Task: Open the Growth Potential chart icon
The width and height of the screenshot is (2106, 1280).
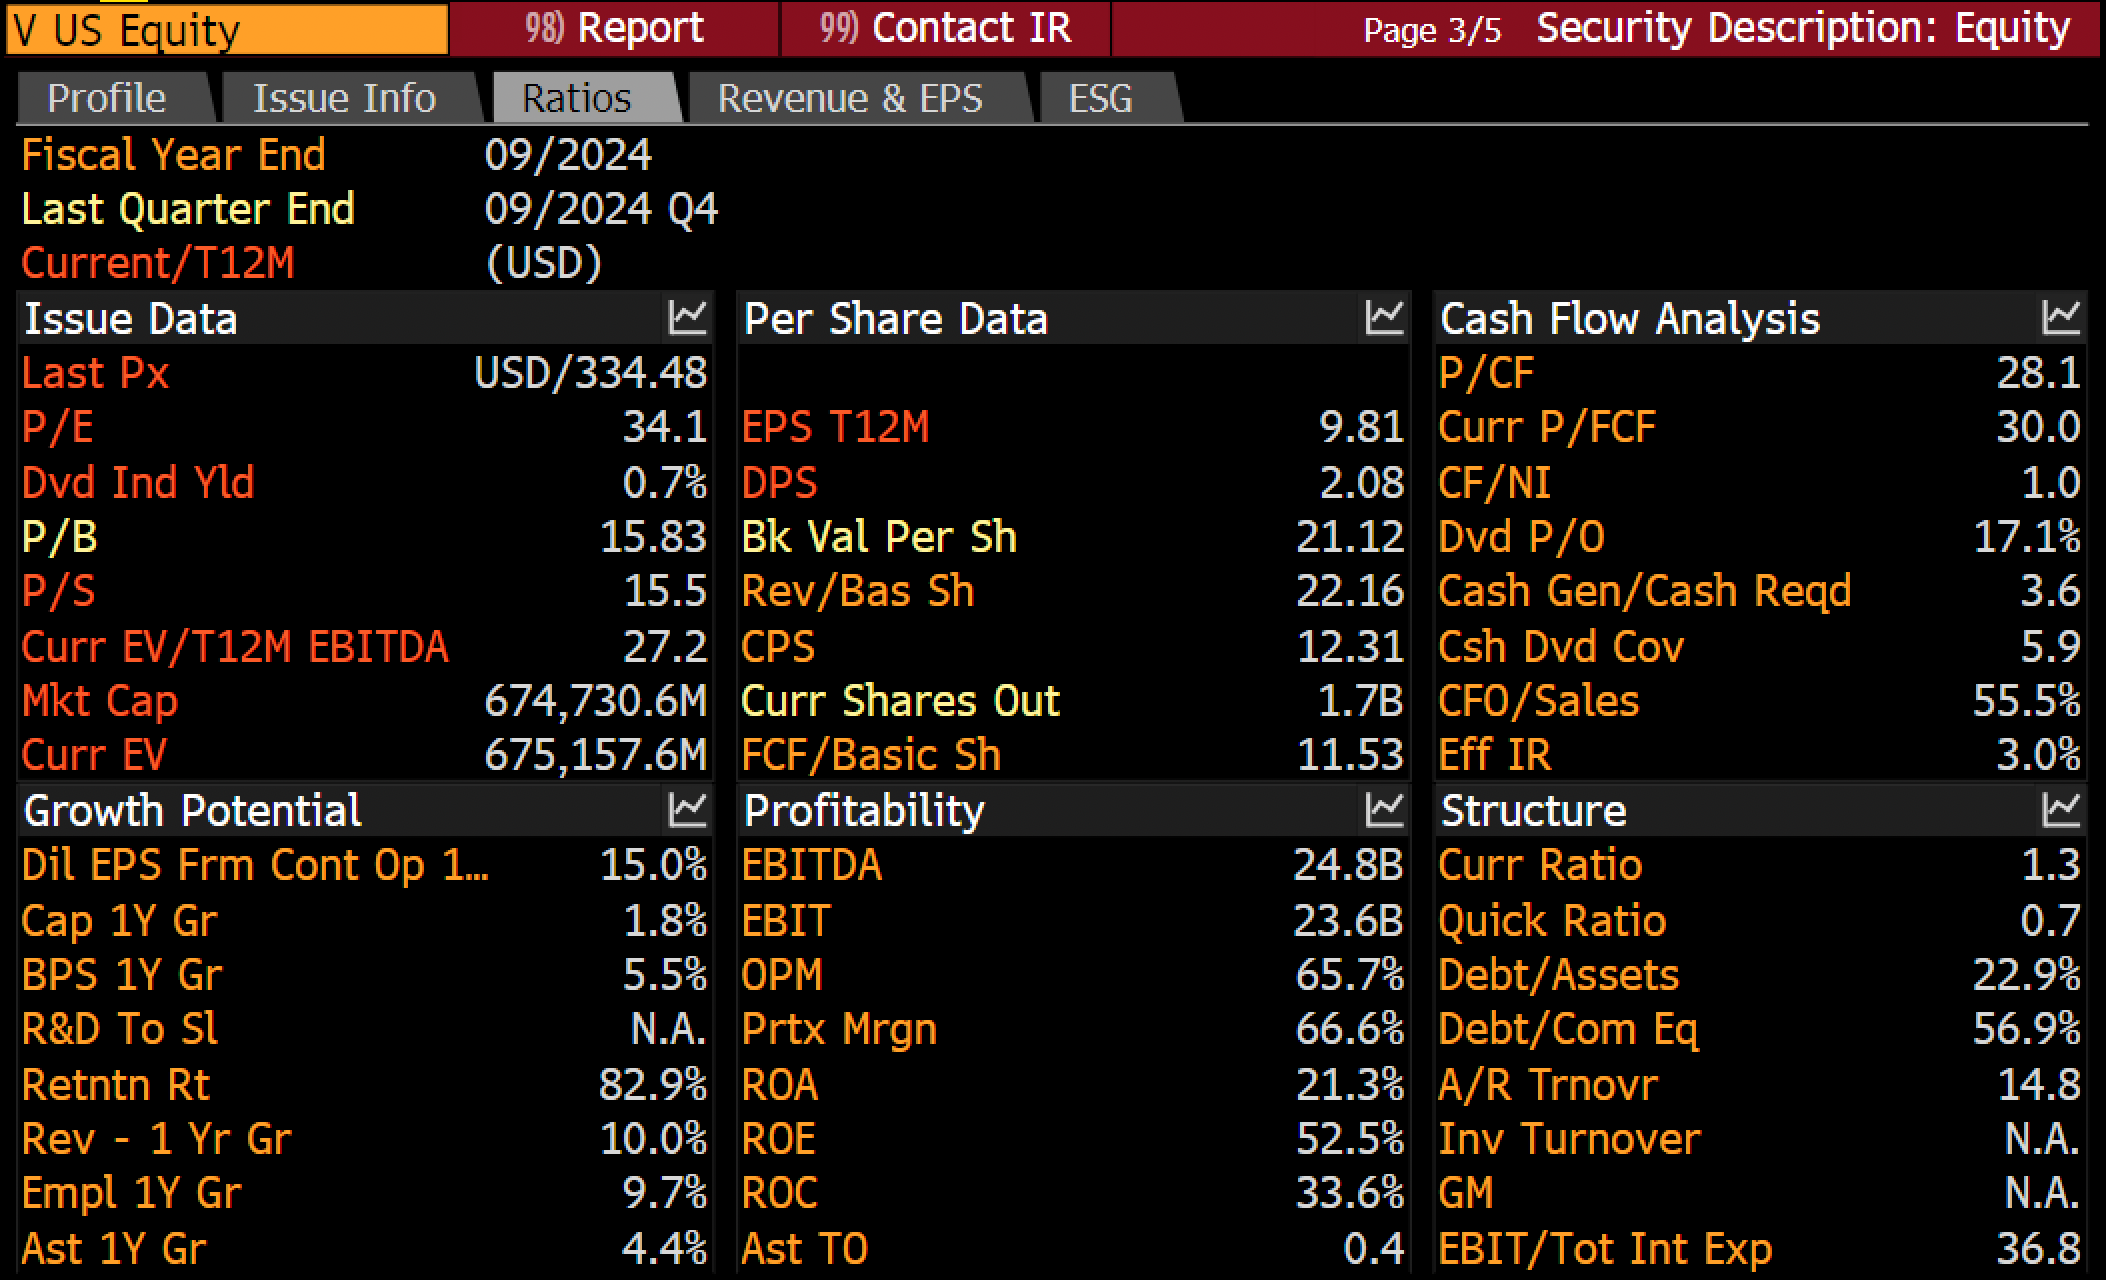Action: pyautogui.click(x=687, y=810)
